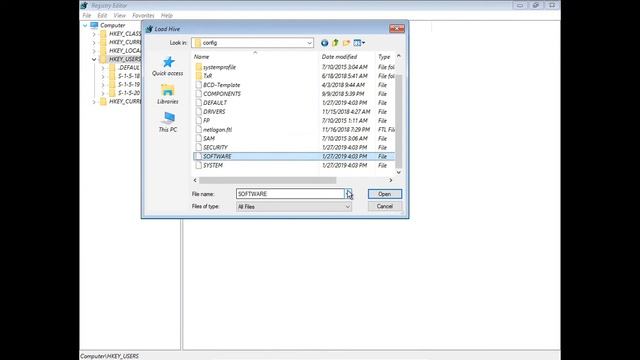The width and height of the screenshot is (640, 360).
Task: Click the scroll right arrow of file list
Action: [391, 180]
